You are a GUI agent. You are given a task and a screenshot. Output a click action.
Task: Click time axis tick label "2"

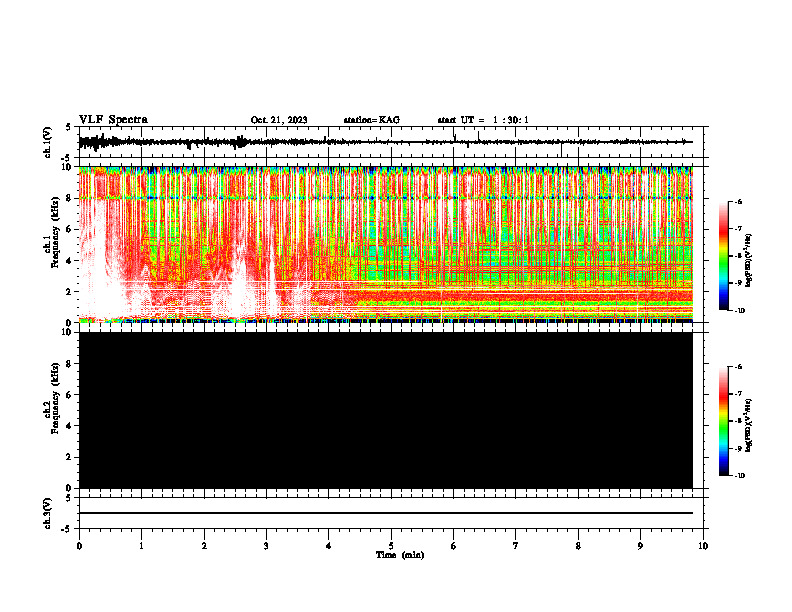click(204, 546)
